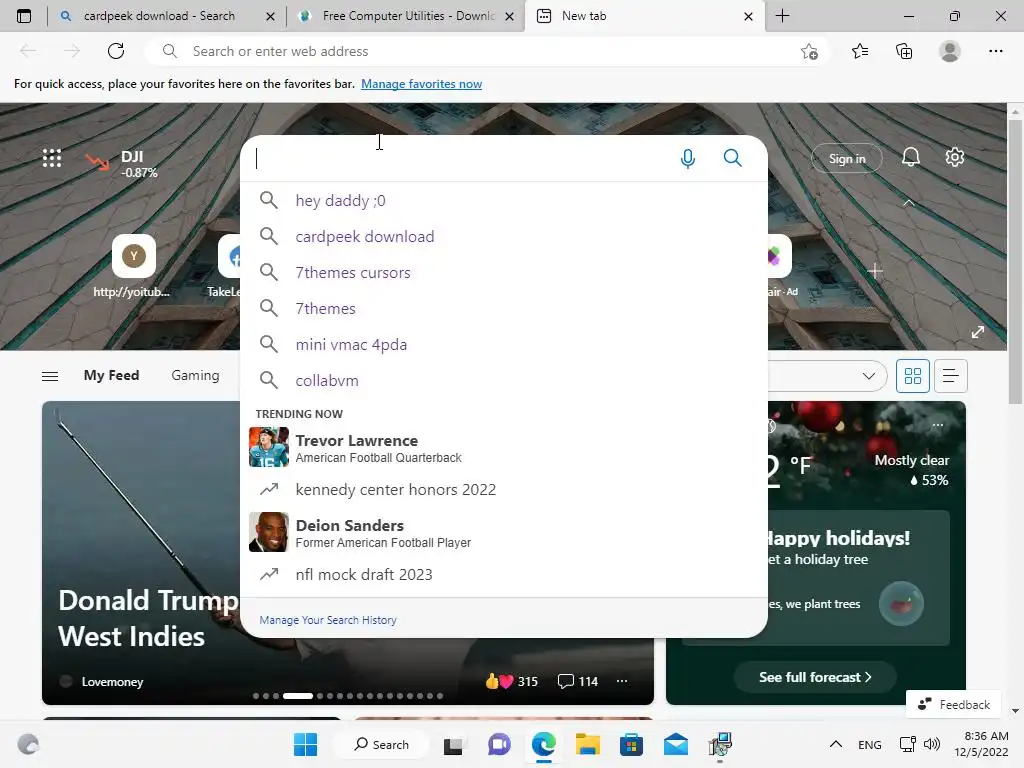Open trending 'kennedy center honors 2022'
Screen dimensions: 1024x768
pos(504,489)
